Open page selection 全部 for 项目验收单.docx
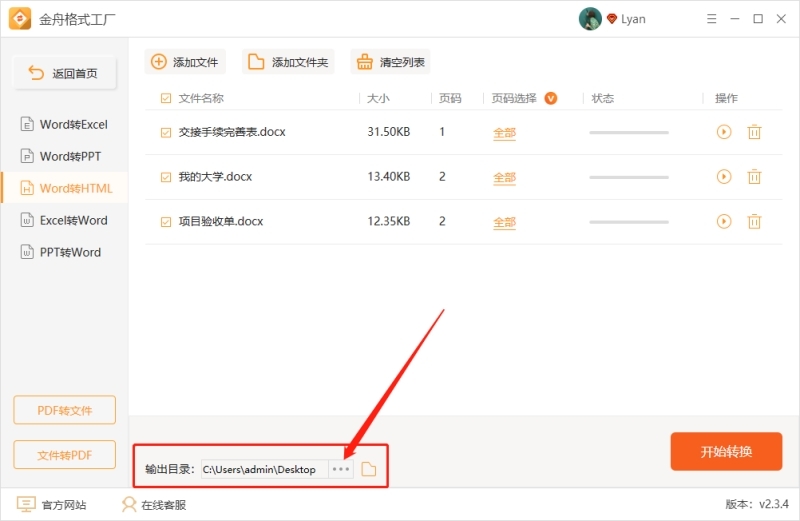 click(x=504, y=222)
